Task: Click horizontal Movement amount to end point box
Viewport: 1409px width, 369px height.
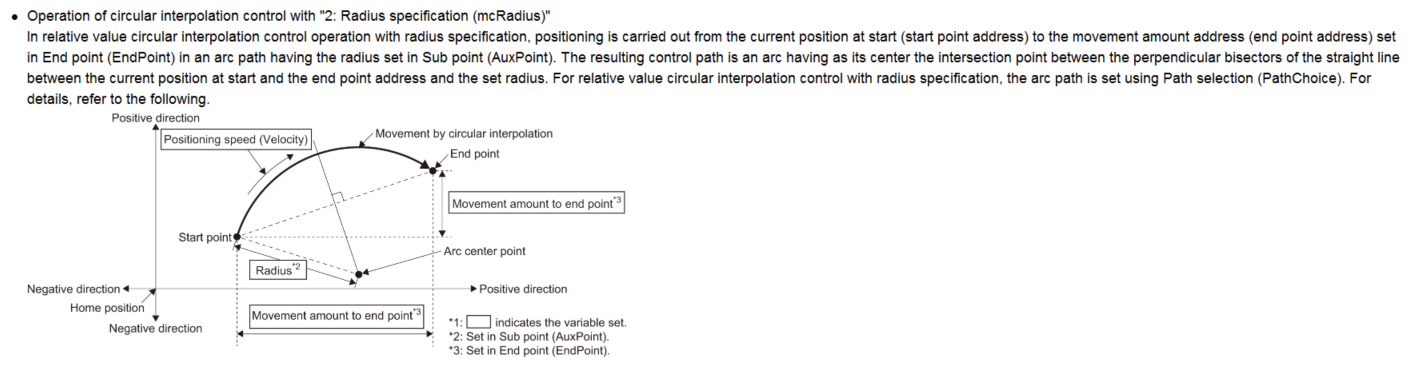Action: (336, 316)
